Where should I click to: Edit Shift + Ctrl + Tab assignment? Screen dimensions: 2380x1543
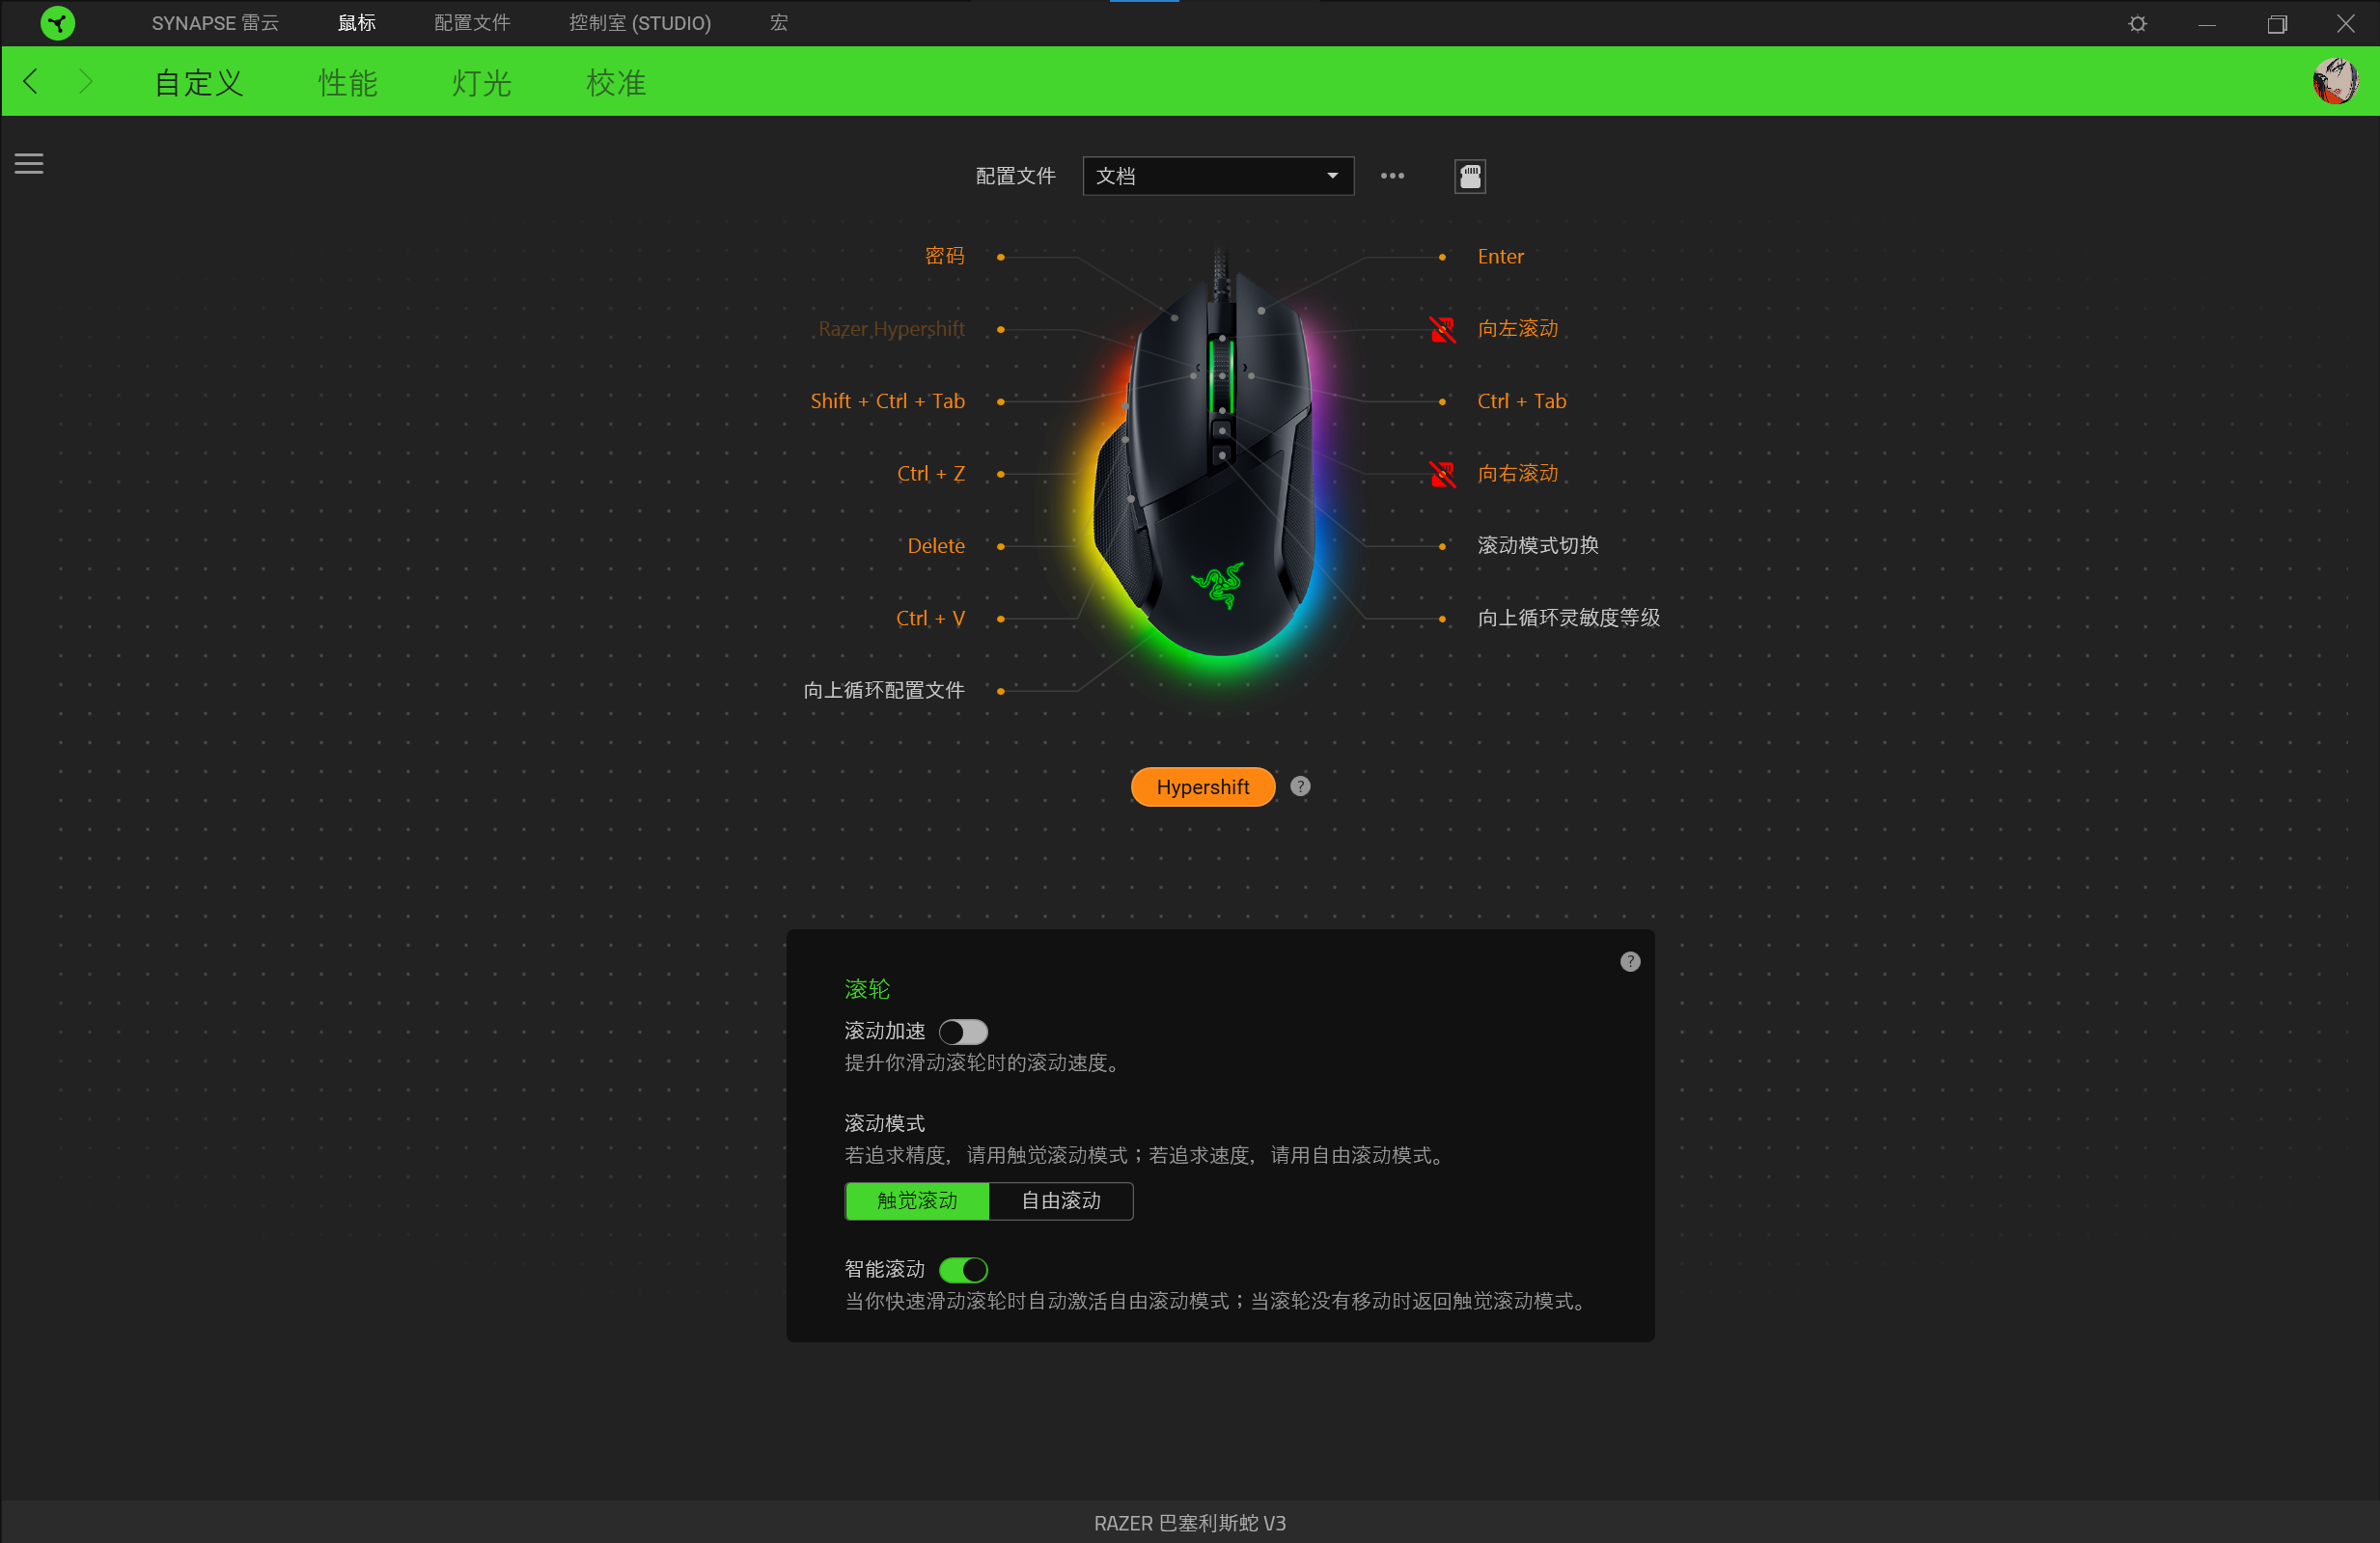click(887, 401)
